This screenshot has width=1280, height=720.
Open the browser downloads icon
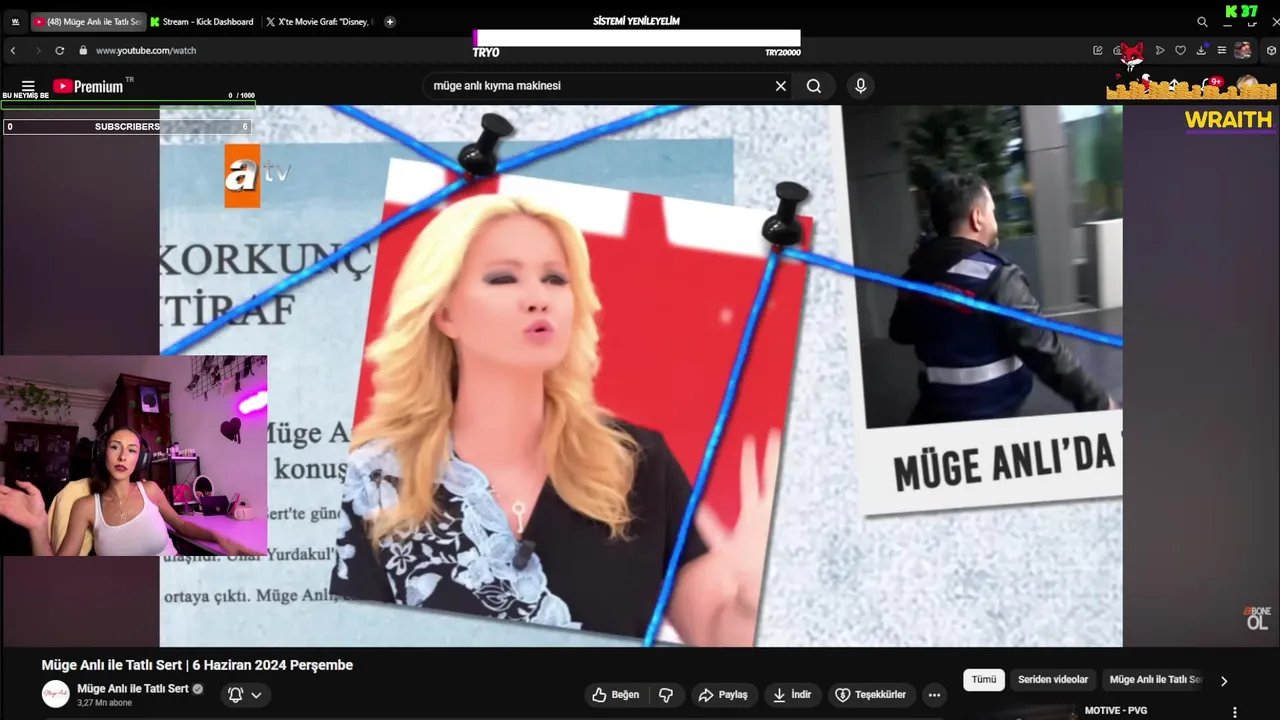tap(1201, 50)
